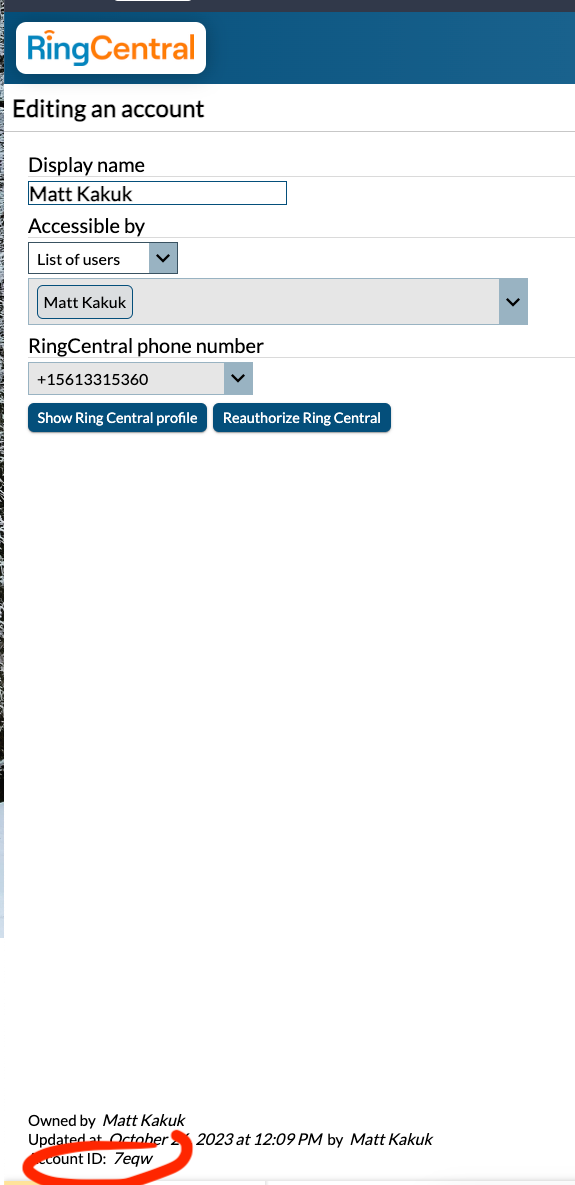This screenshot has height=1185, width=575.
Task: Open owner Matt Kakuk after Owned by
Action: pos(144,1120)
